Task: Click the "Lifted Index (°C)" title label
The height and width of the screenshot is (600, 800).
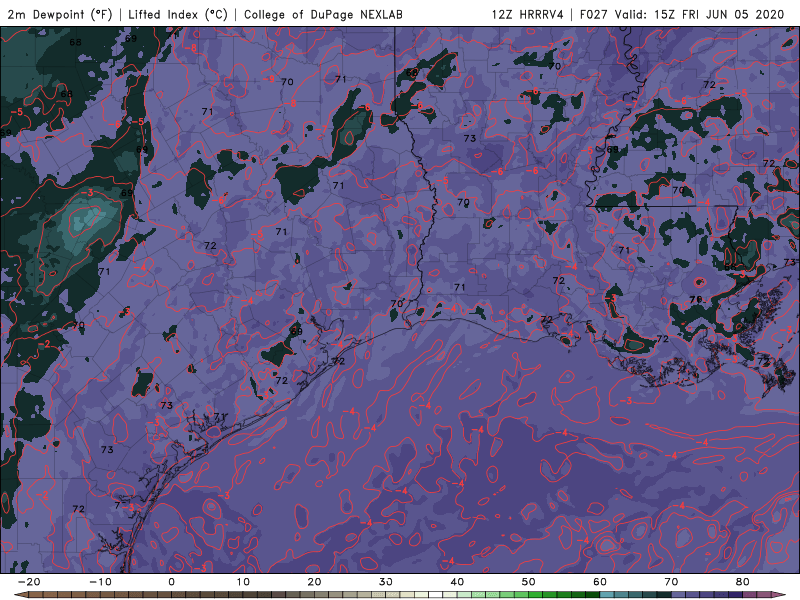Action: (178, 14)
